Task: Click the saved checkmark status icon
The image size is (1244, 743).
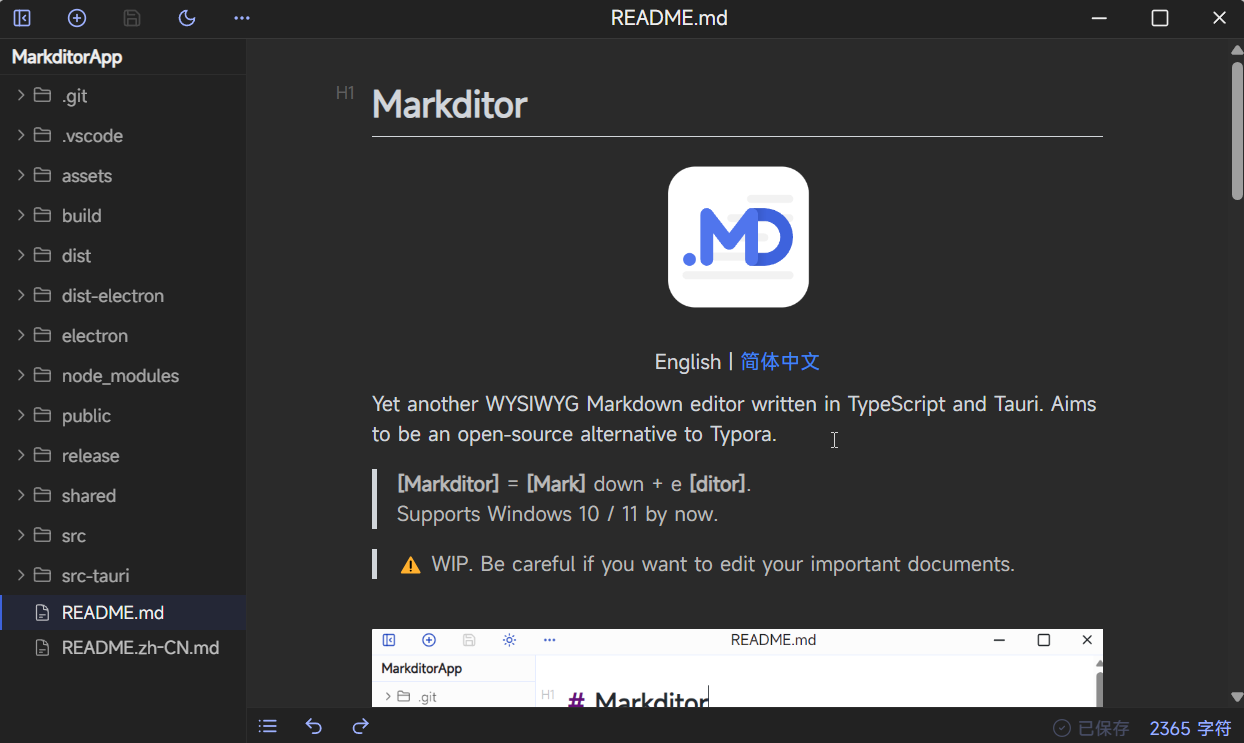Action: (x=1062, y=728)
